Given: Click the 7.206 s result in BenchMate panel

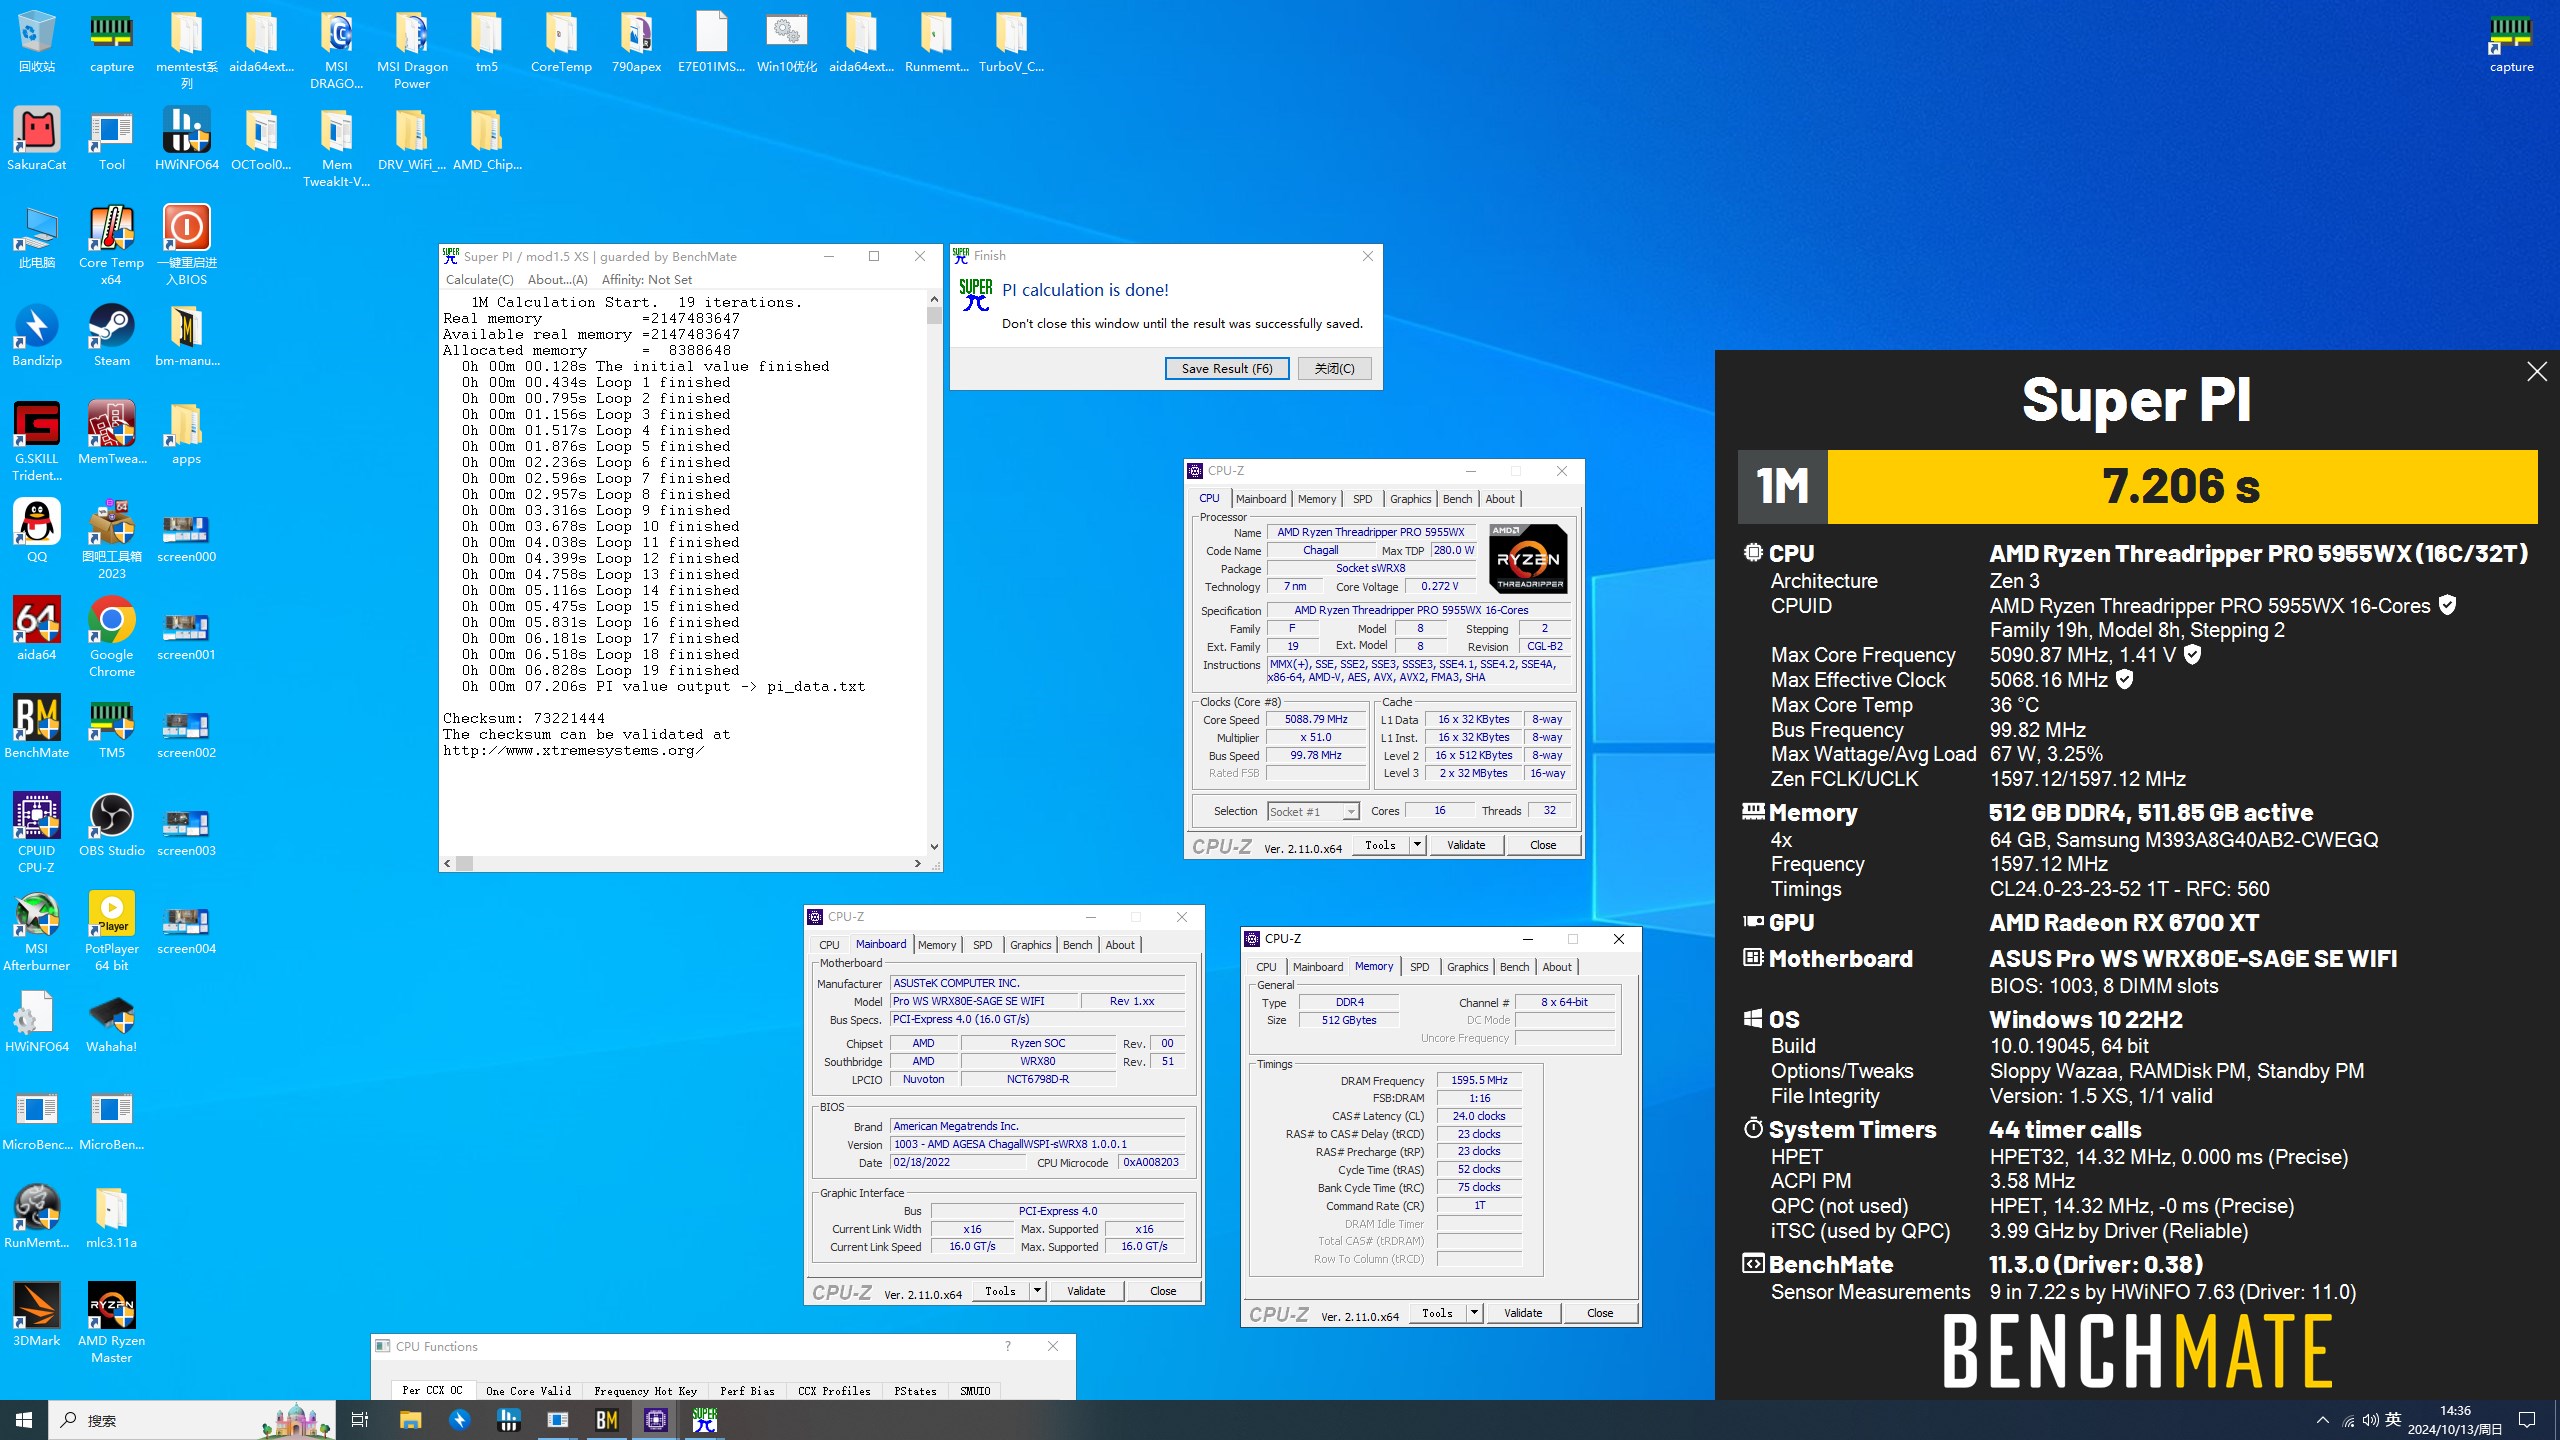Looking at the screenshot, I should (2181, 486).
